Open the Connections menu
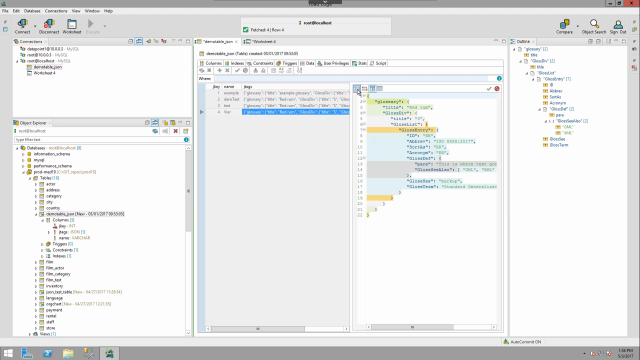 56,11
